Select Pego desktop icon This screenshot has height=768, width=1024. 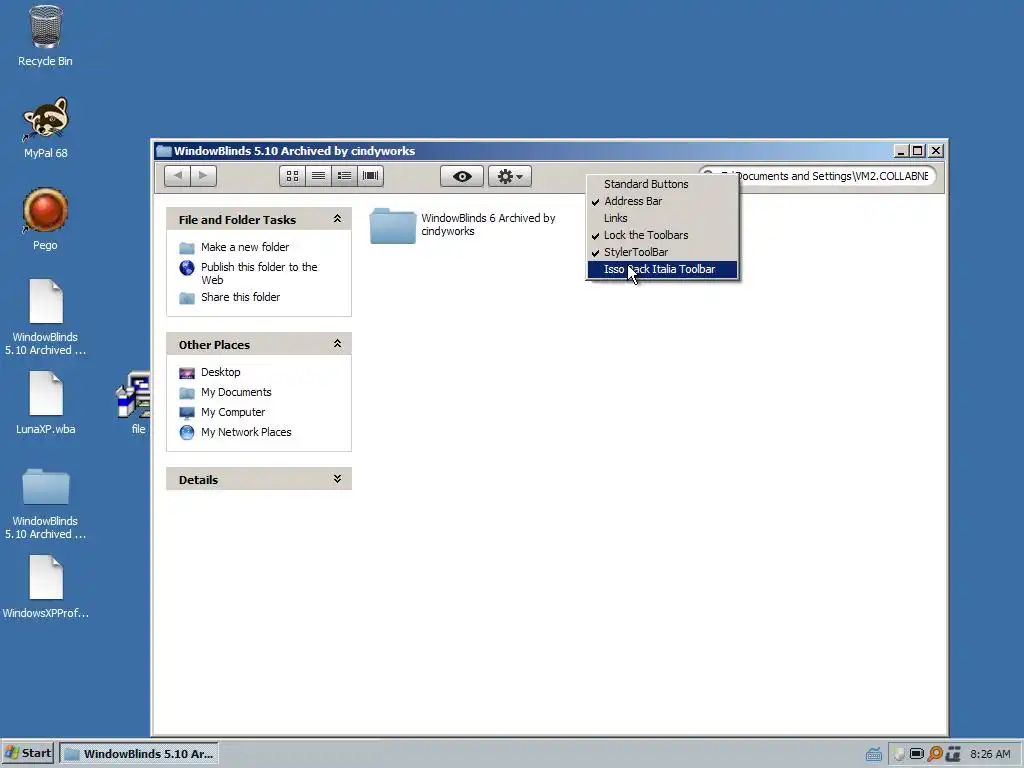coord(45,219)
